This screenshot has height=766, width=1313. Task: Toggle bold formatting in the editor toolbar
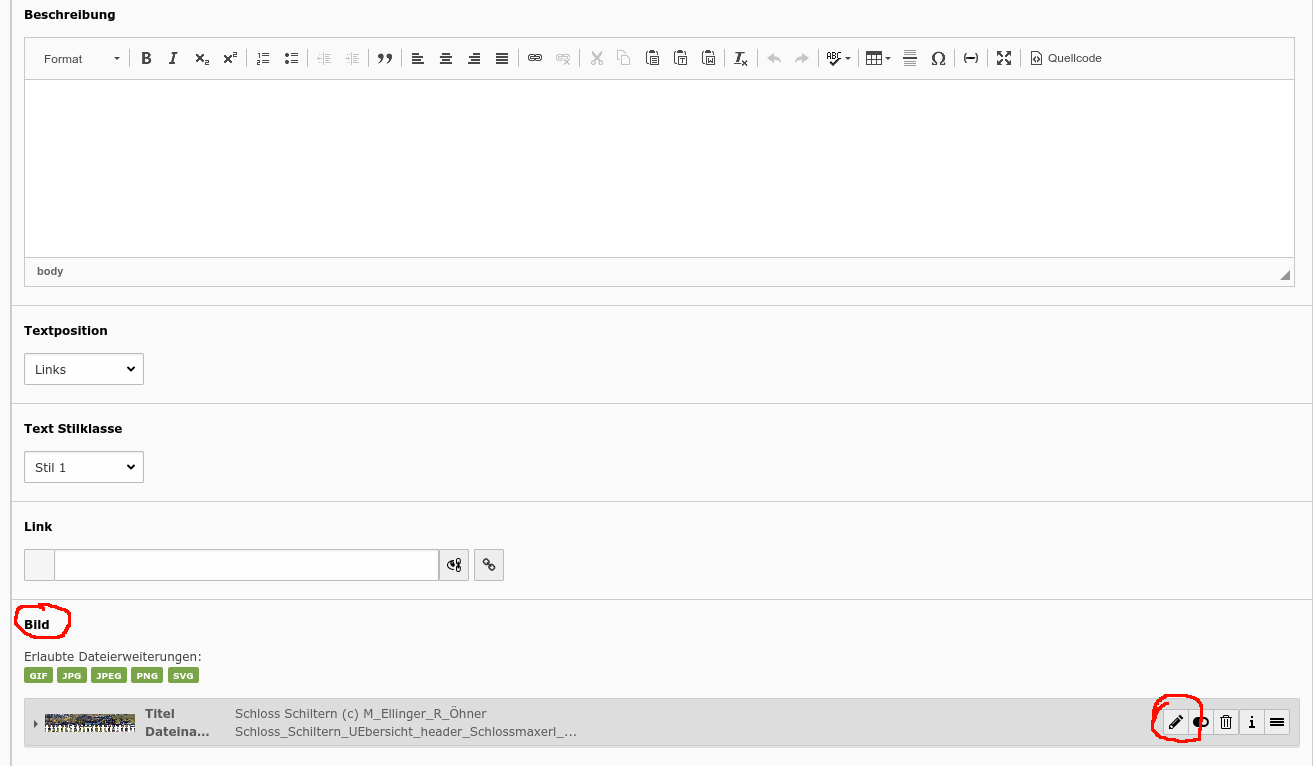[x=146, y=58]
